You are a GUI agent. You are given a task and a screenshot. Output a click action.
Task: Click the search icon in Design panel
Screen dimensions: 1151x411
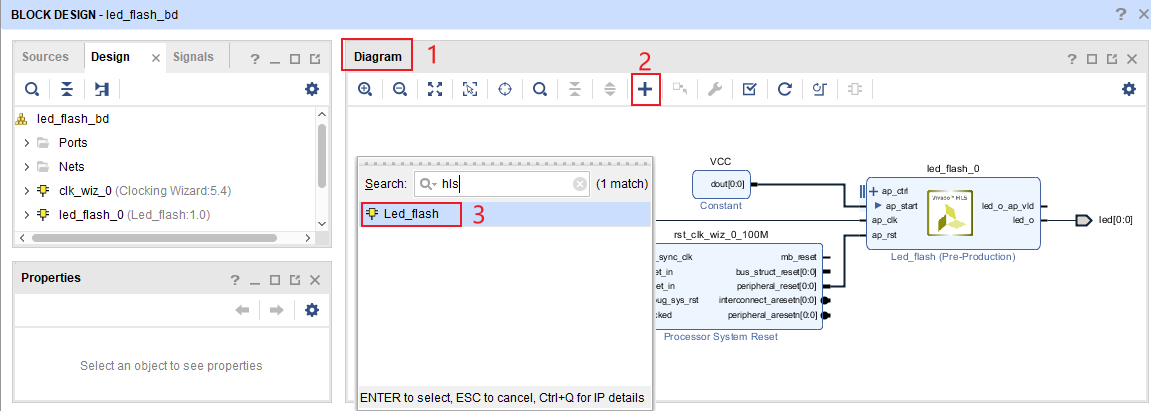coord(32,89)
